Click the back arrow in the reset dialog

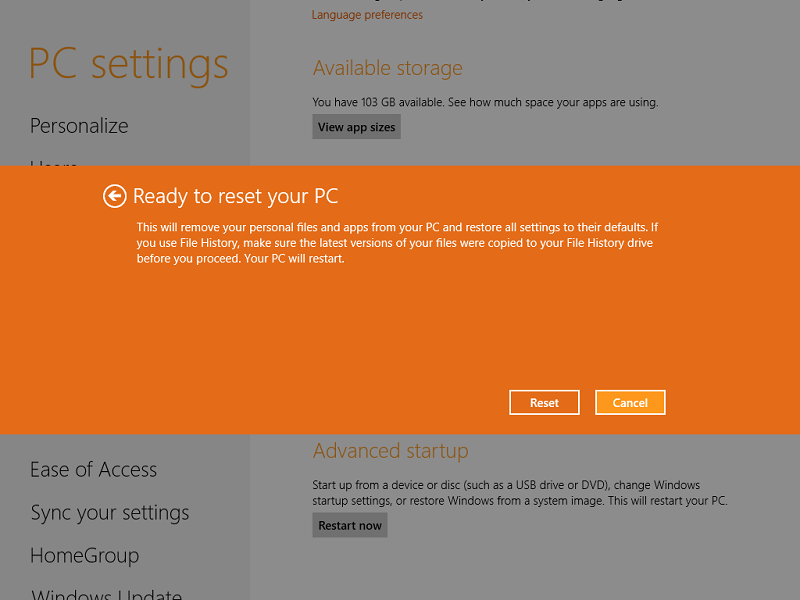(x=114, y=196)
